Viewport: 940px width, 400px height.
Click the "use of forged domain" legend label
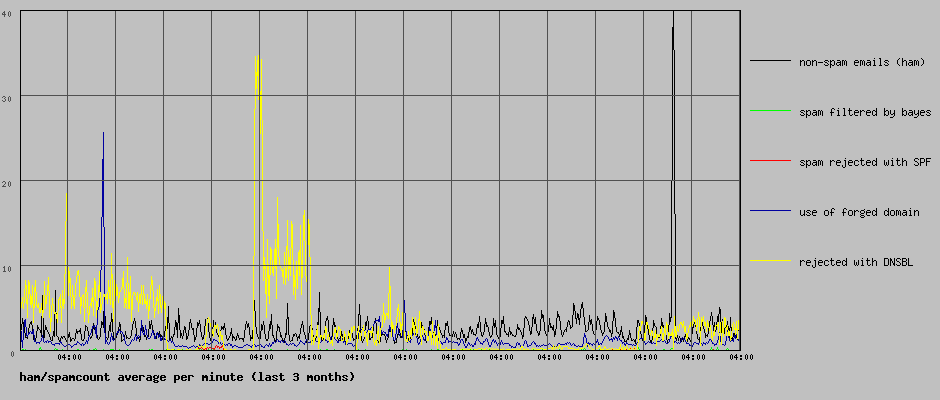coord(858,212)
